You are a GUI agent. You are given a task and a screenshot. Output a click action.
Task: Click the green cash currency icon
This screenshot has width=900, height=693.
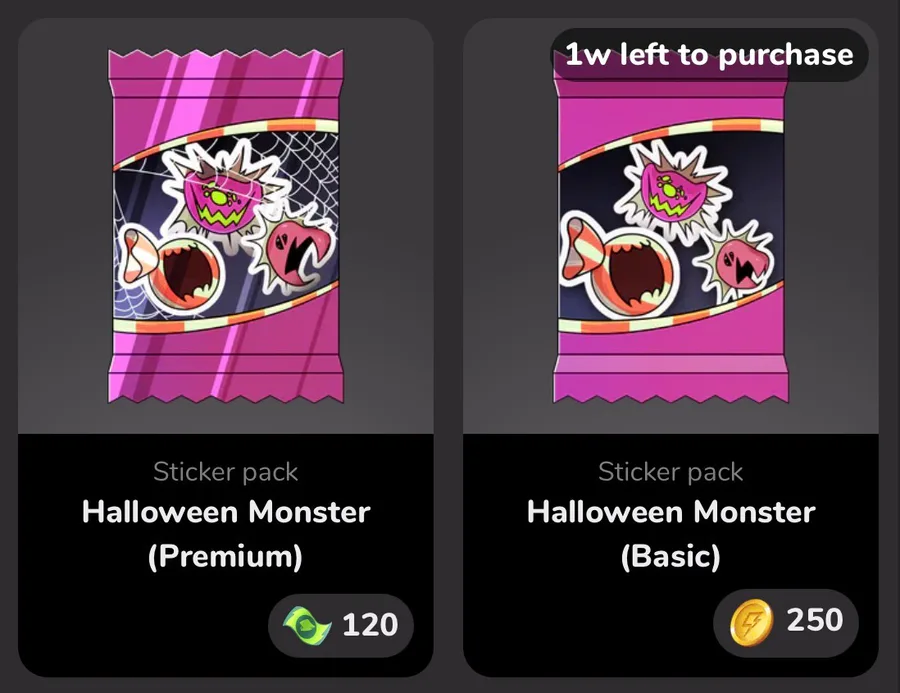[308, 626]
